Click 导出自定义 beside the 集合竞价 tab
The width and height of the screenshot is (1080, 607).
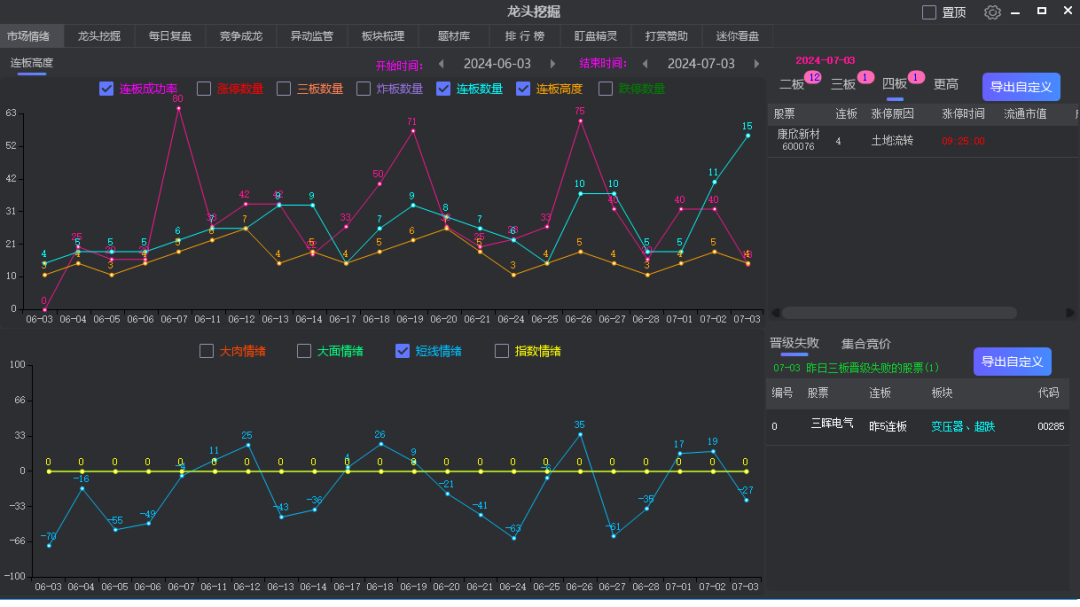point(1012,362)
